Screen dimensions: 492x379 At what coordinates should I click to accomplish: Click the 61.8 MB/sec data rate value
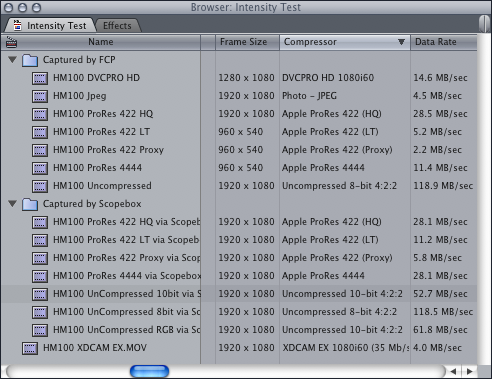[440, 330]
